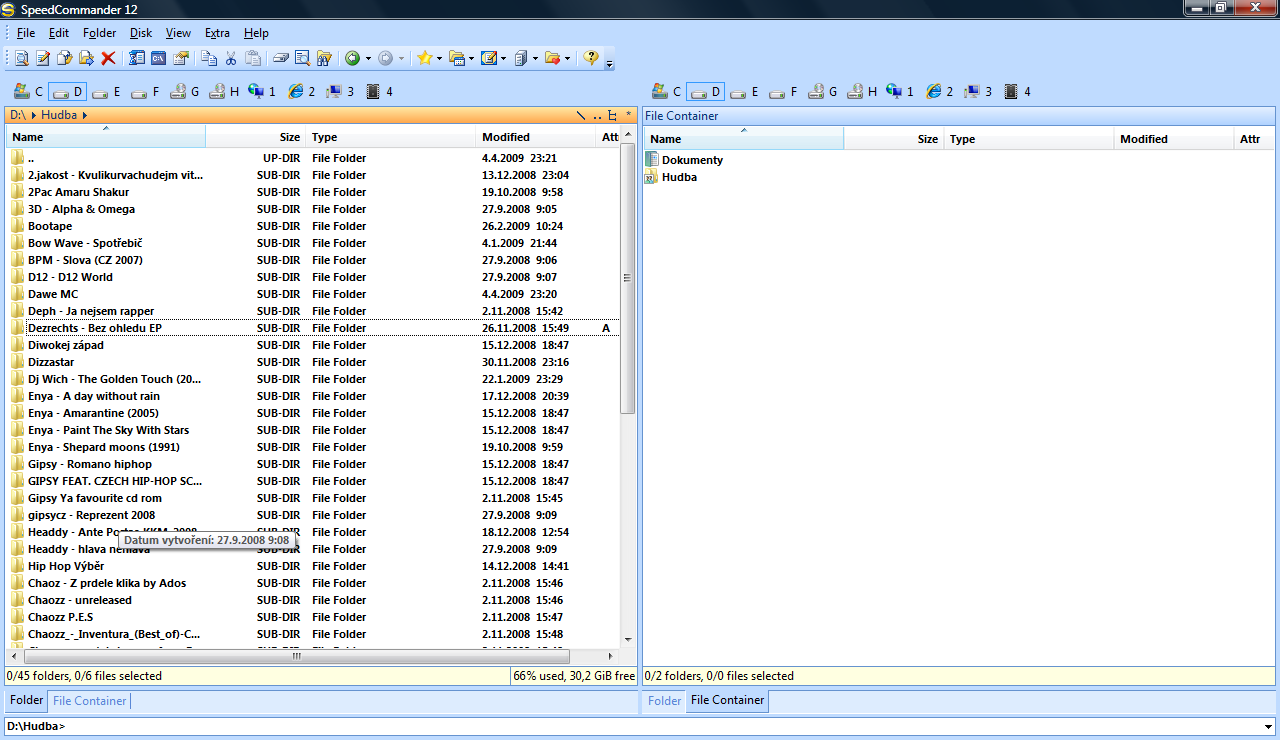Click the yellow star Favorites icon

[x=424, y=59]
